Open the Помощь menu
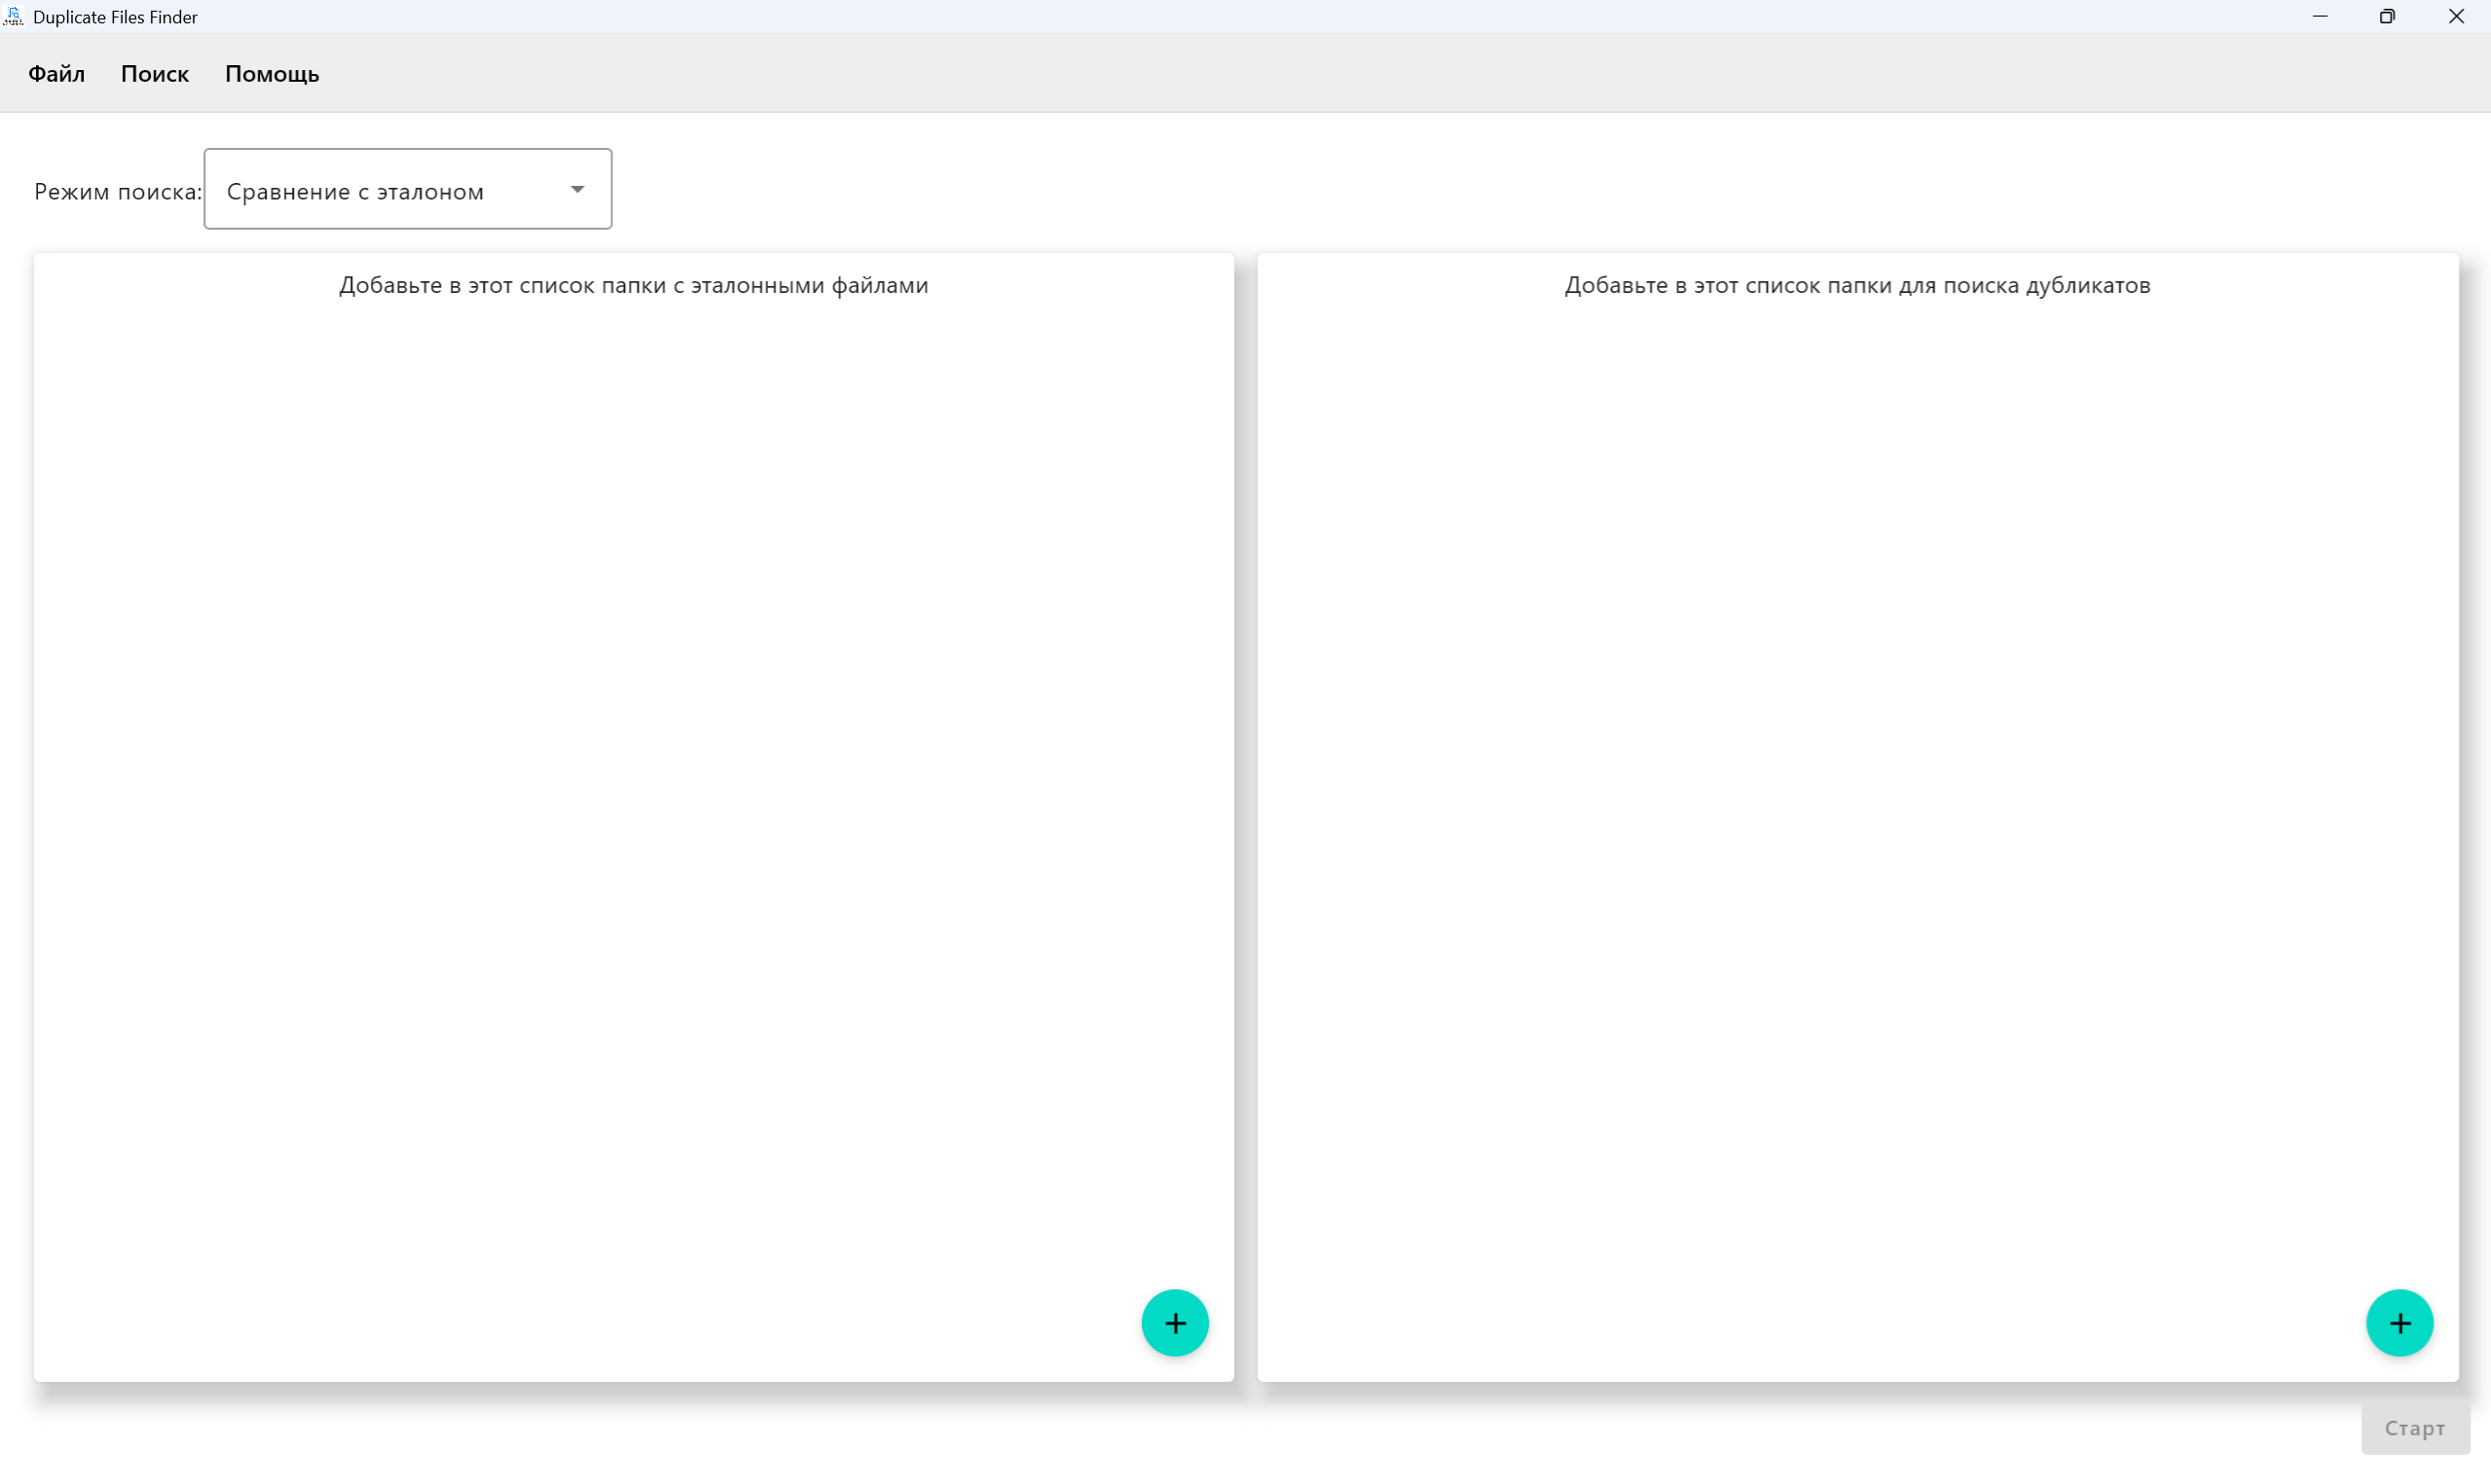 [271, 74]
